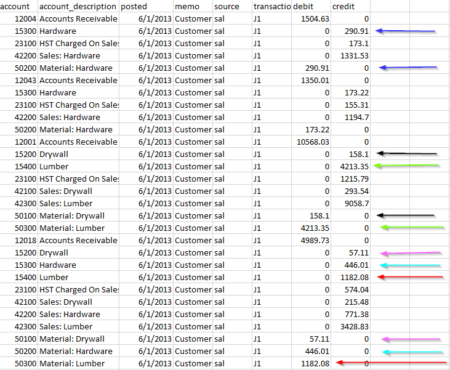The image size is (450, 370).
Task: Click the credit cell showing 9058.7
Action: click(x=350, y=203)
